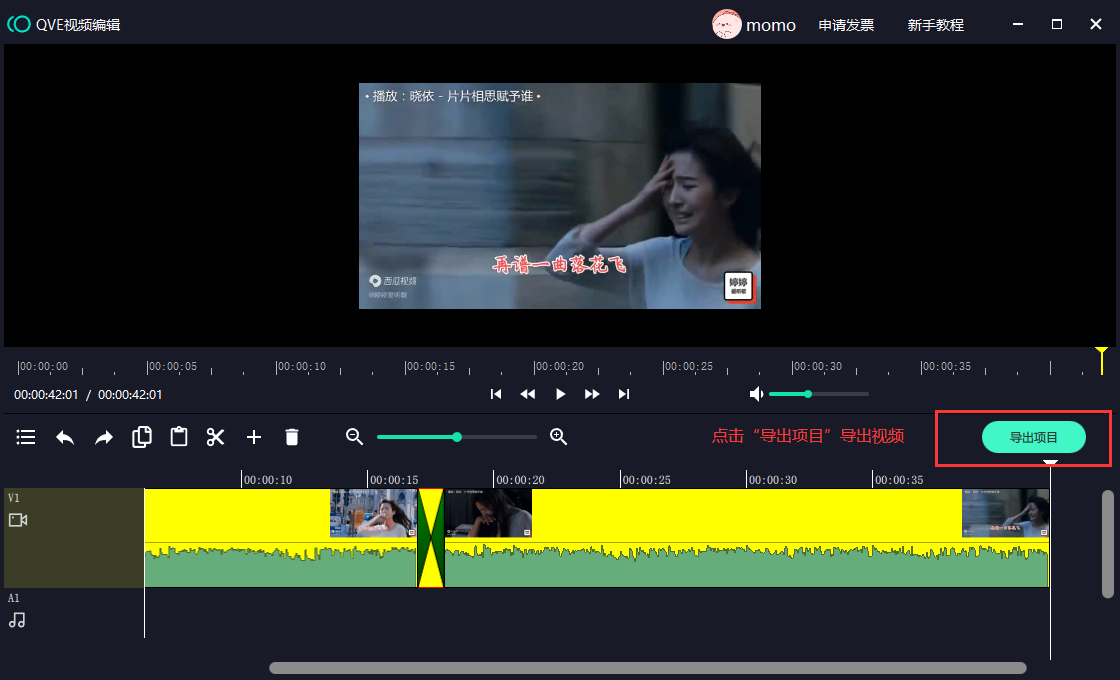
Task: Click the 导出项目 export button
Action: point(1033,437)
